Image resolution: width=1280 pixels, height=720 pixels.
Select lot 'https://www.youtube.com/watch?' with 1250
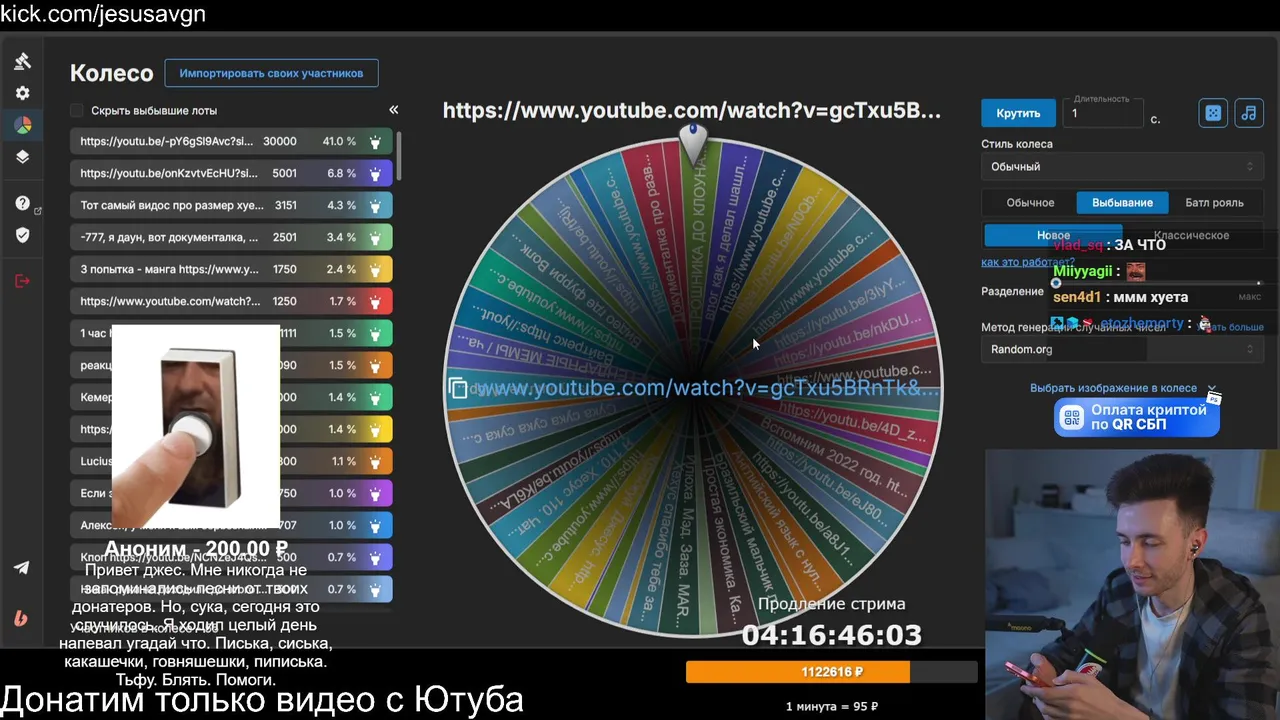pyautogui.click(x=231, y=302)
